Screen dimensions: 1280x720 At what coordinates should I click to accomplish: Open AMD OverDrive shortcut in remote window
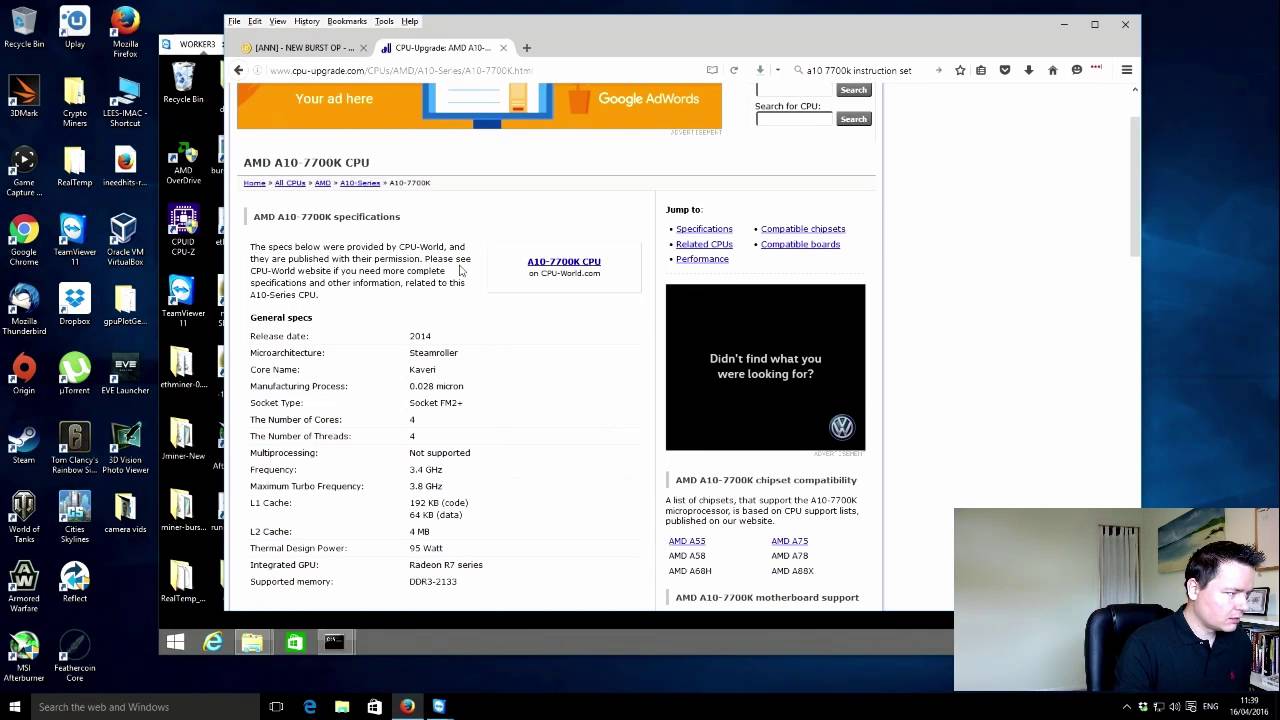click(183, 163)
